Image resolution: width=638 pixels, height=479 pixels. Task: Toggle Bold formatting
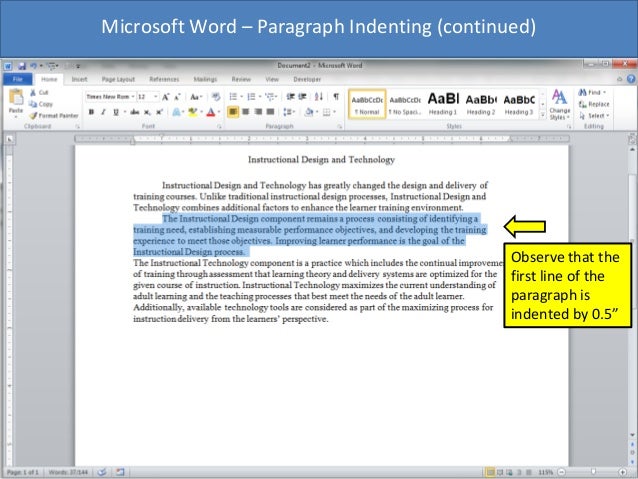point(91,112)
